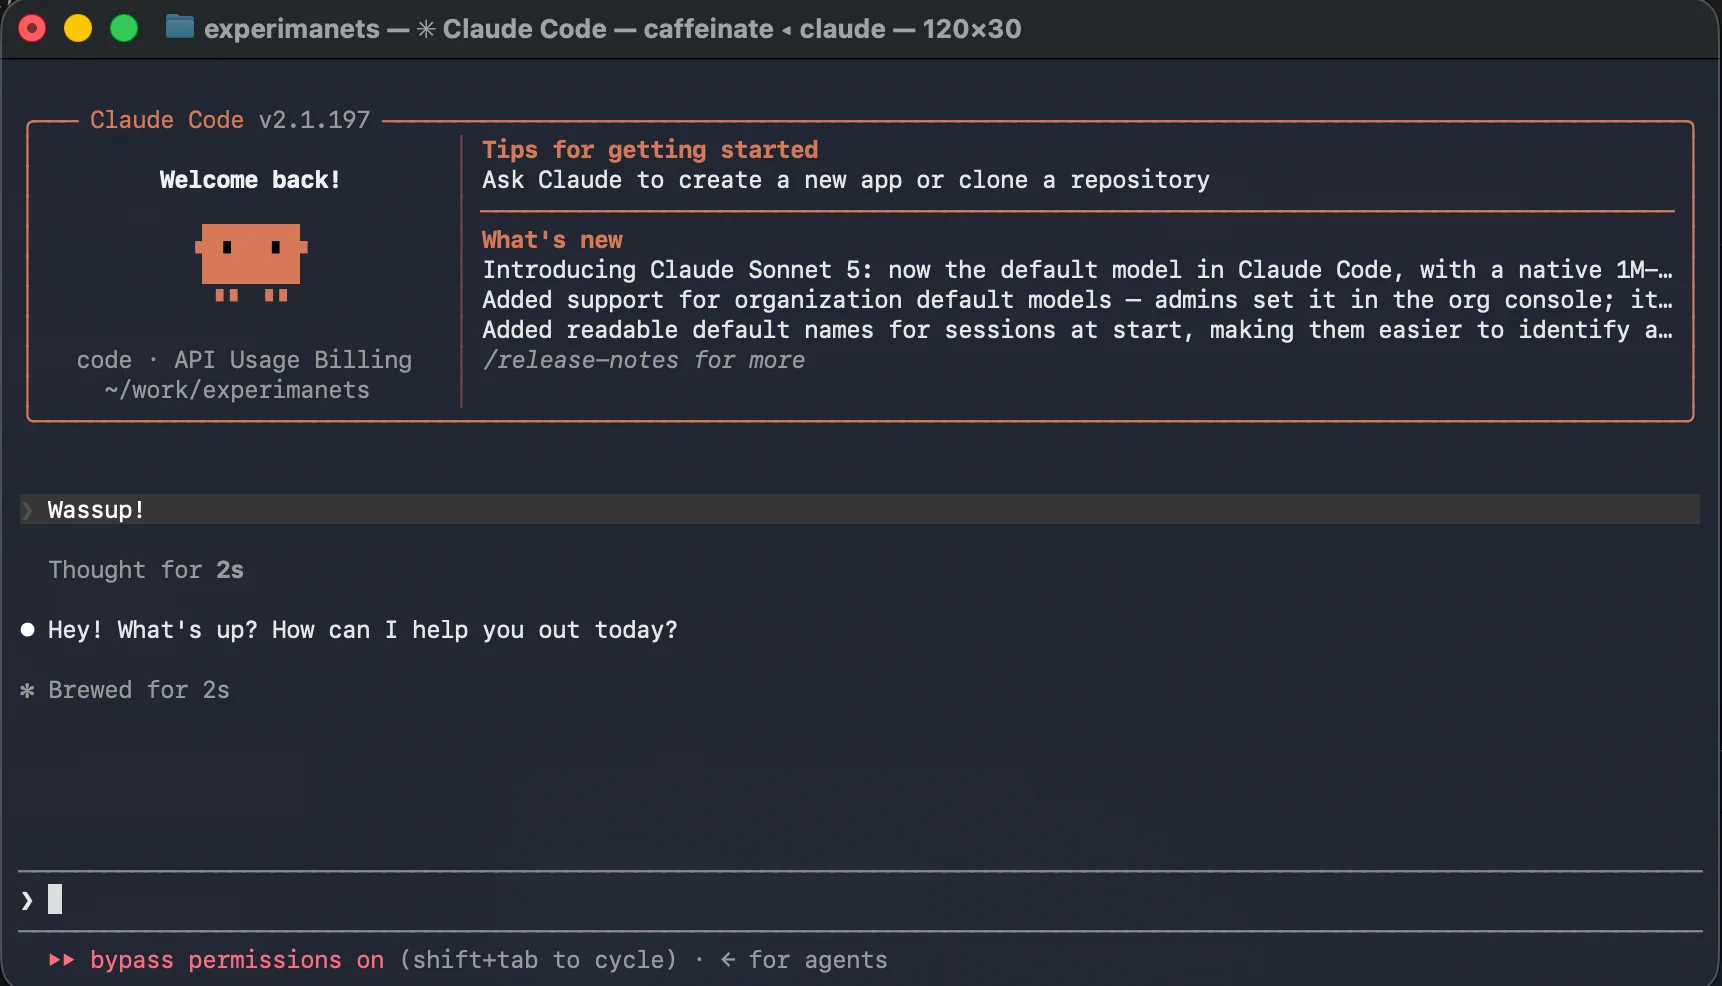Click the 'Added support for organization default models' line
The width and height of the screenshot is (1722, 986).
coord(1078,300)
